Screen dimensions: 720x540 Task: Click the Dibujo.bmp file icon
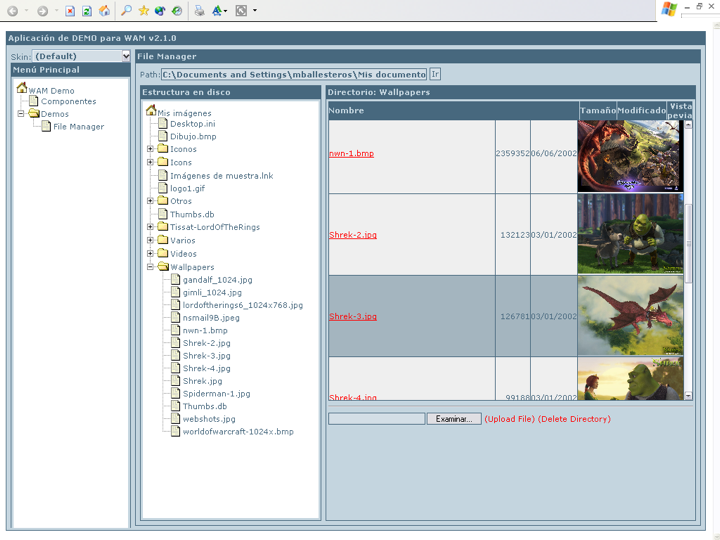pyautogui.click(x=163, y=136)
